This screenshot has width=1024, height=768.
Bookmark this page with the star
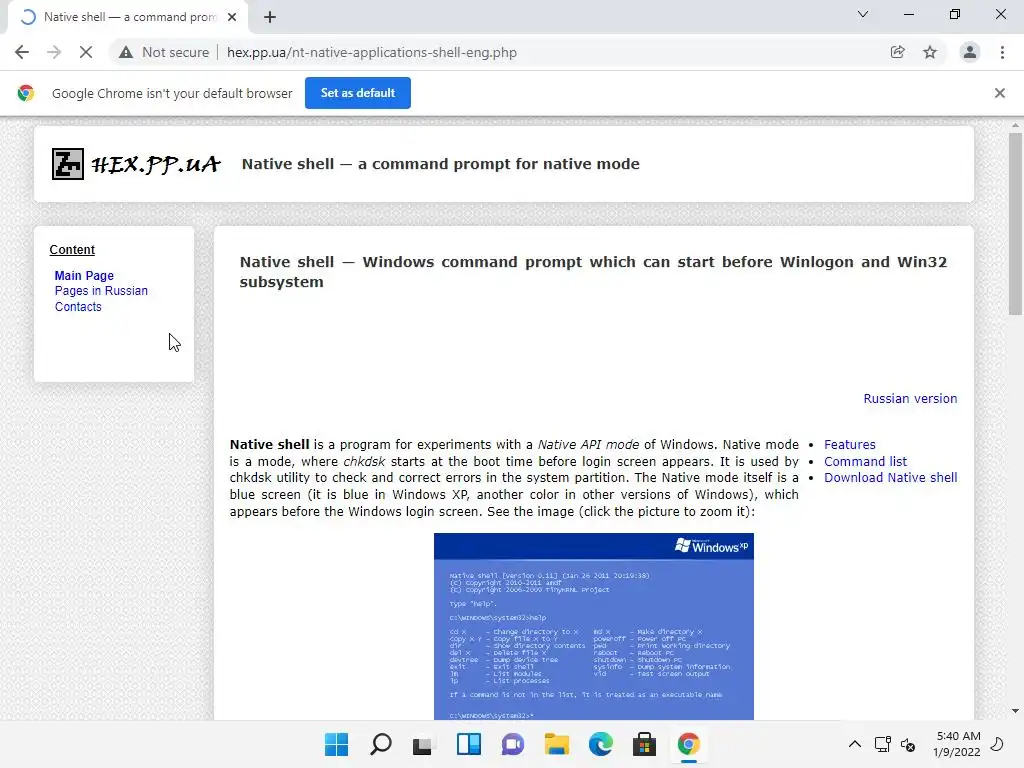[930, 52]
